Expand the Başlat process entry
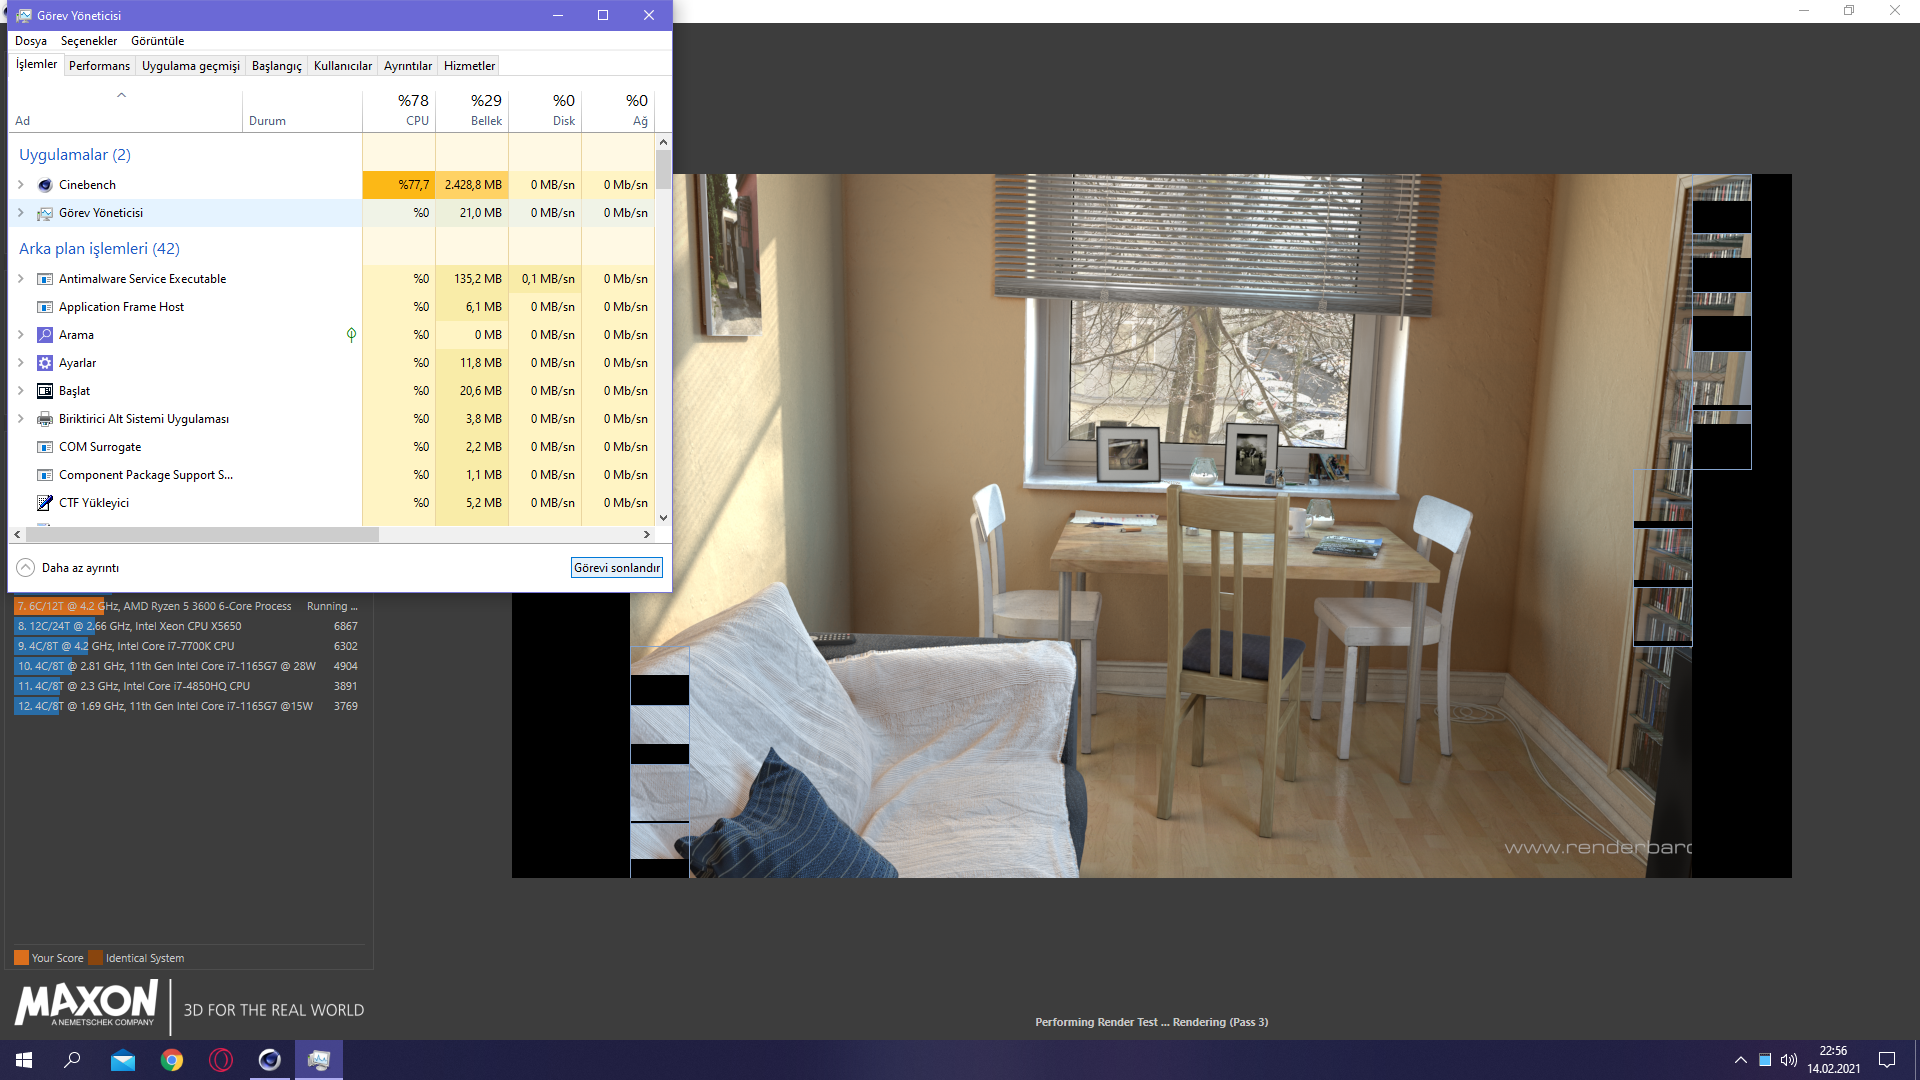The height and width of the screenshot is (1080, 1920). [x=21, y=391]
